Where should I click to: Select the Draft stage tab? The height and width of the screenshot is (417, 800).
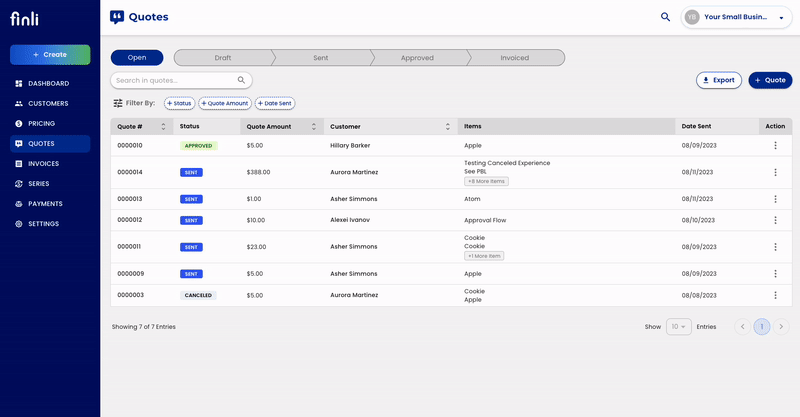[x=223, y=58]
